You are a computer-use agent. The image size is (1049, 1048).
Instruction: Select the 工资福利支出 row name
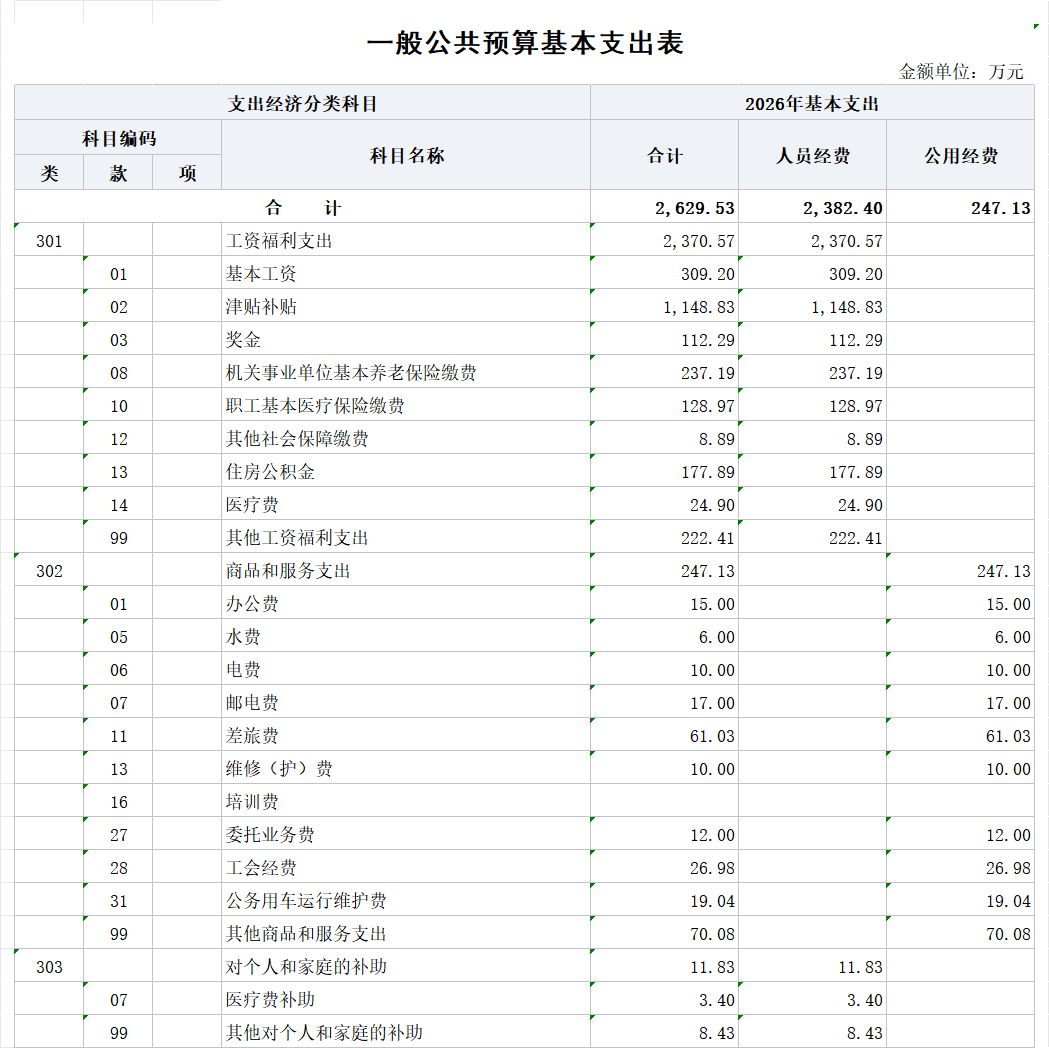[x=406, y=240]
